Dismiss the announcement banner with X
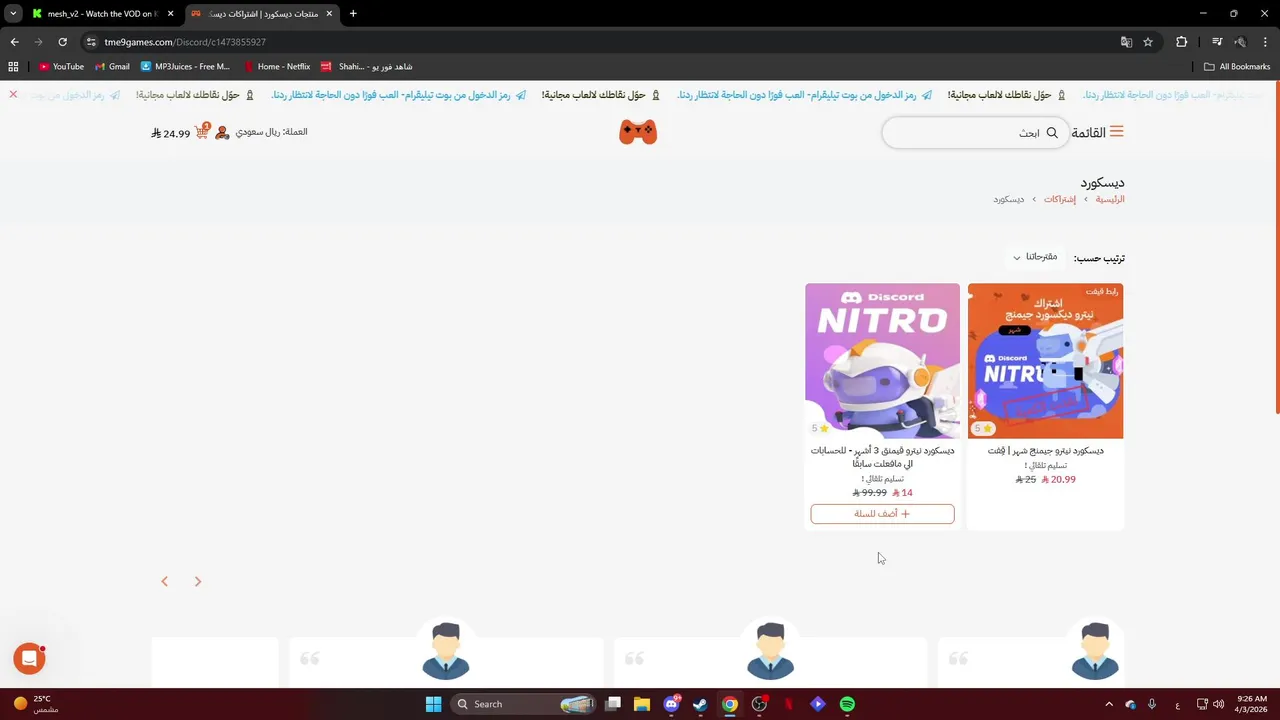1280x720 pixels. tap(13, 94)
